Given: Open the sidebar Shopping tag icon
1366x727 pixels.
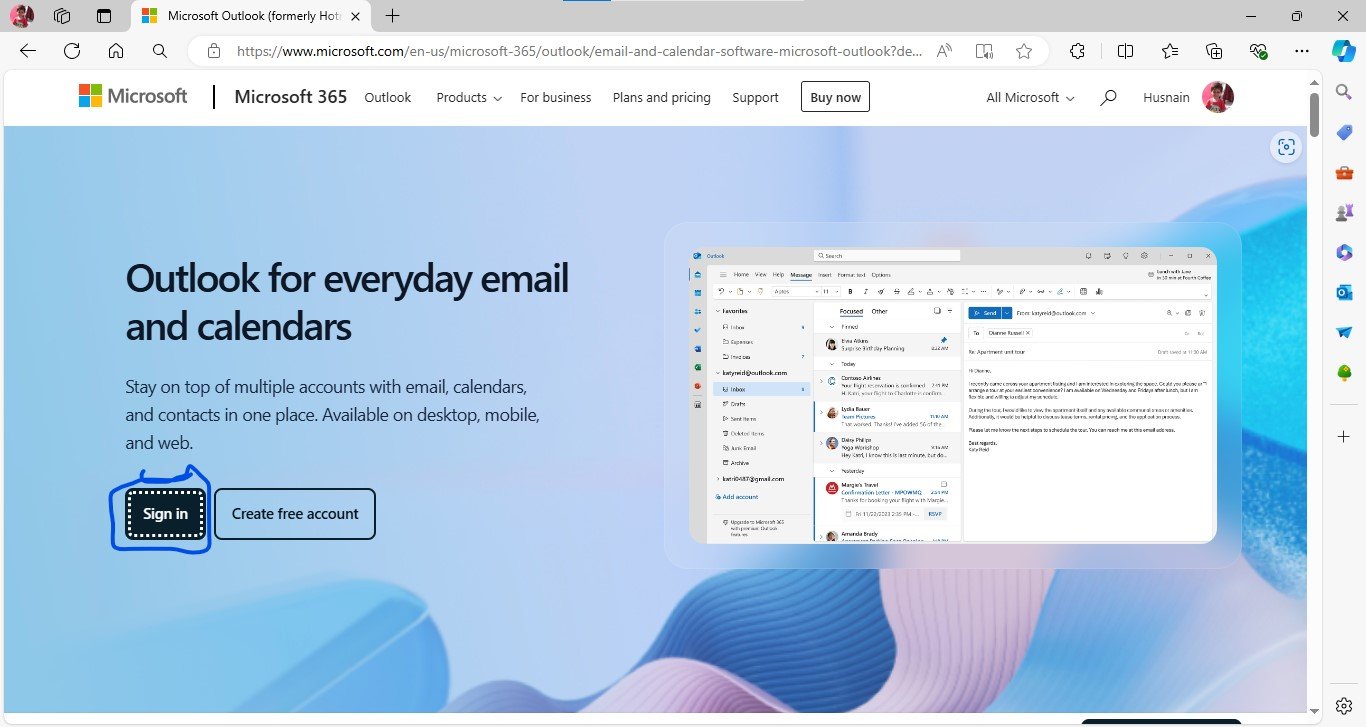Looking at the screenshot, I should [1344, 133].
